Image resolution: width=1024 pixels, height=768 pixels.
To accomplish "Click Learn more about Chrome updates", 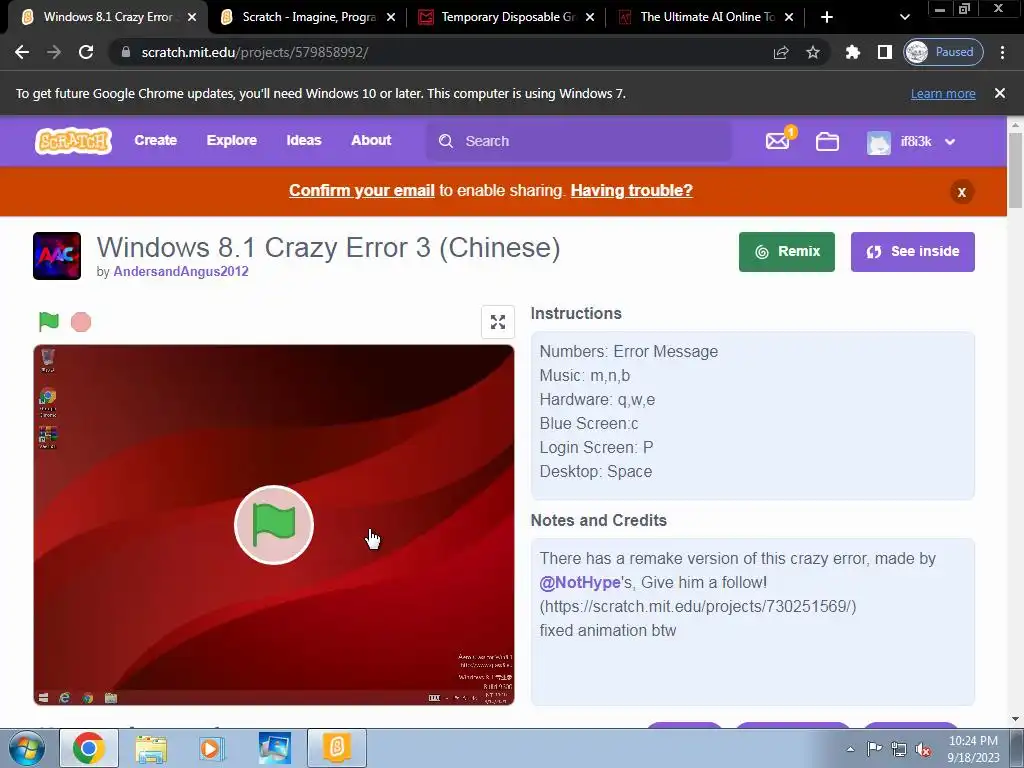I will point(943,93).
